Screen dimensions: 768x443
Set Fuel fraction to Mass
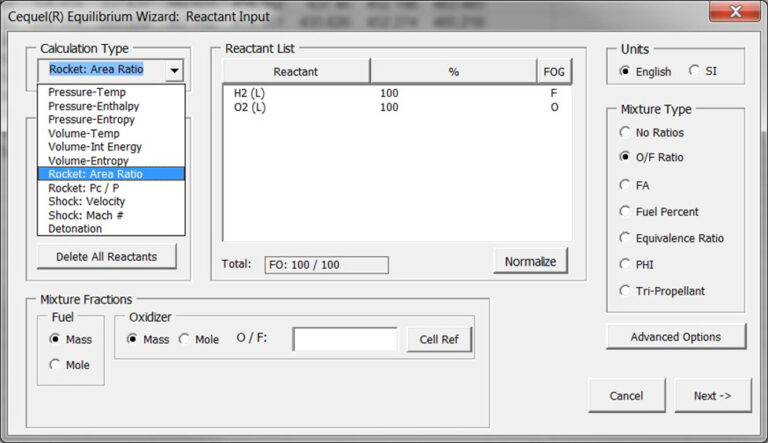[71, 339]
